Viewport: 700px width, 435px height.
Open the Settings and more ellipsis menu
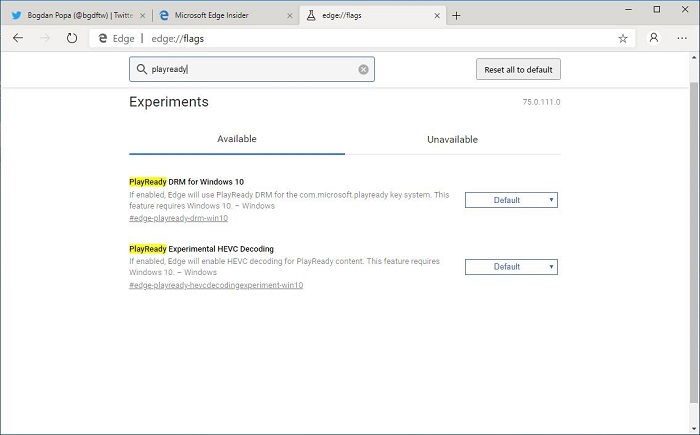(x=684, y=39)
